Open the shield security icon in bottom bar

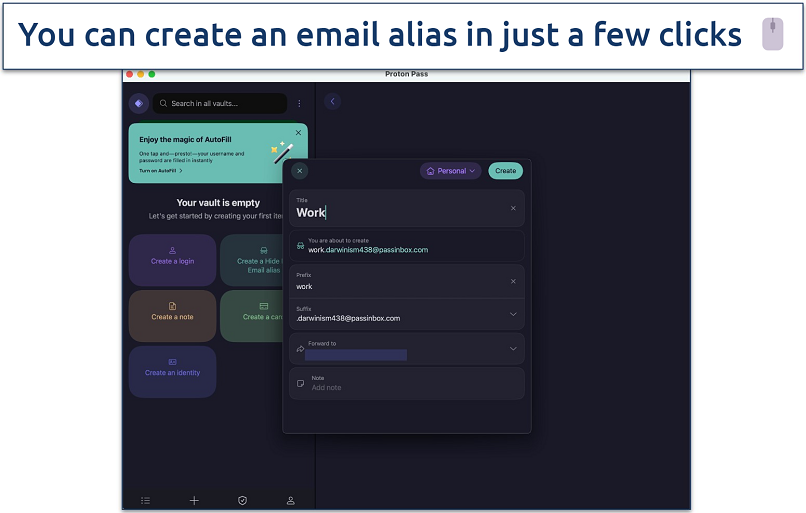point(242,500)
